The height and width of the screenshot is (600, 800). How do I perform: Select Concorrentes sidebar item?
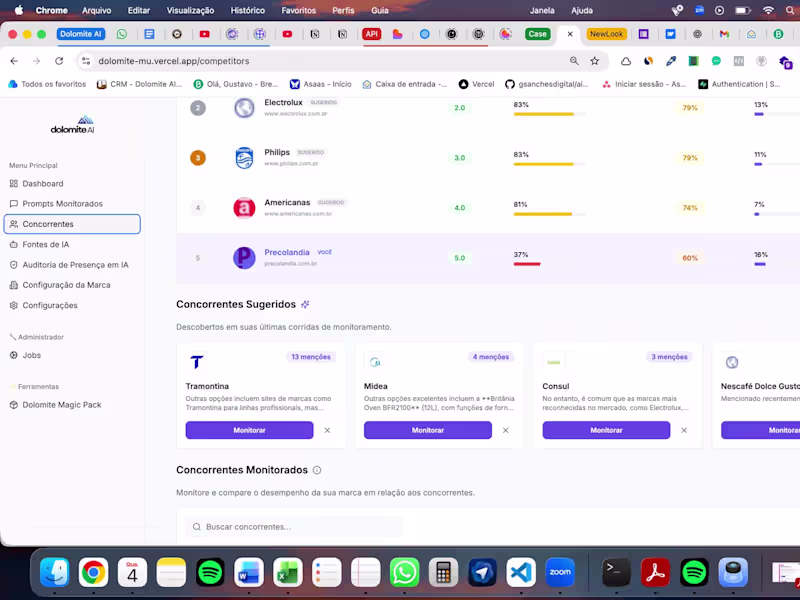point(72,224)
